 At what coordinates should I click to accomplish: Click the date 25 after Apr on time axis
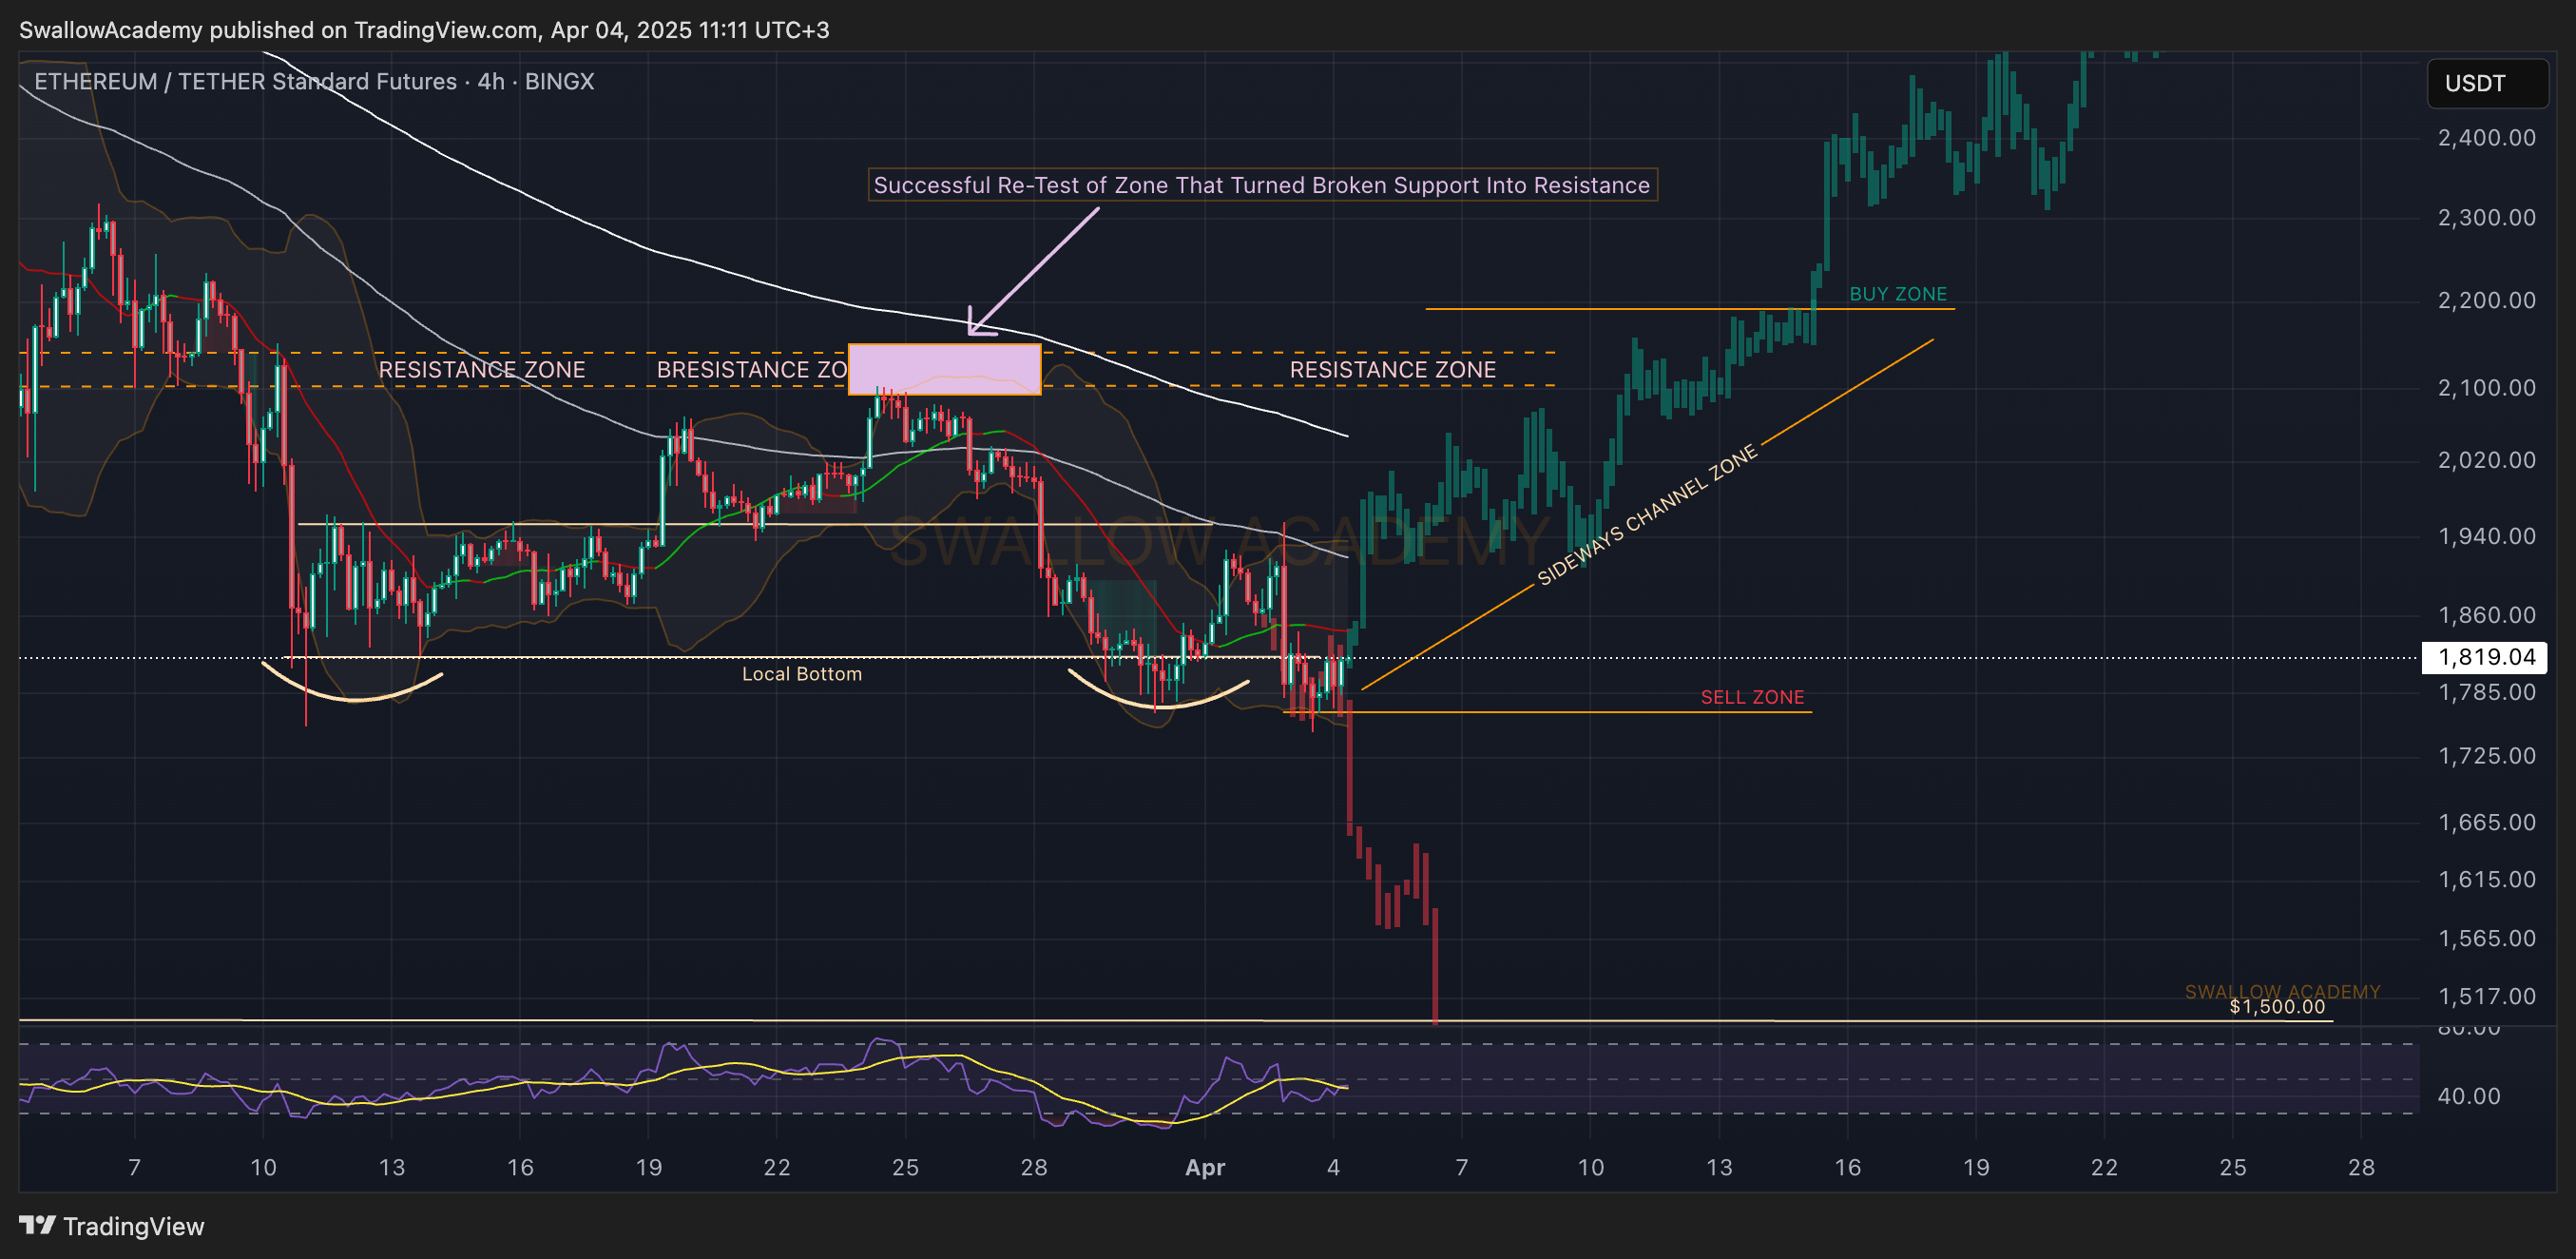pyautogui.click(x=2233, y=1168)
